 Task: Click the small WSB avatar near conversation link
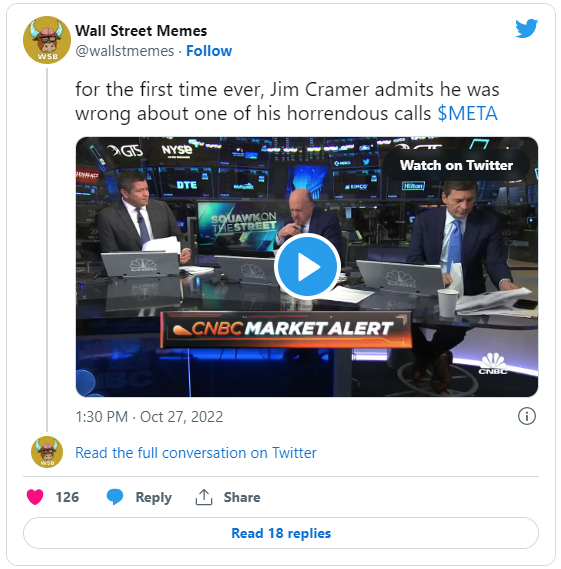click(x=47, y=452)
